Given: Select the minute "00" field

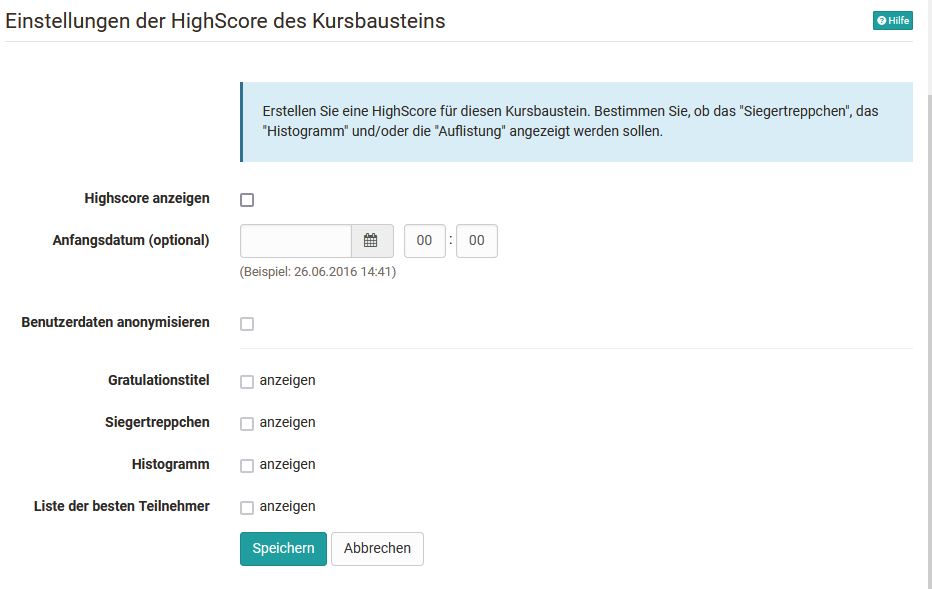Looking at the screenshot, I should [x=476, y=240].
